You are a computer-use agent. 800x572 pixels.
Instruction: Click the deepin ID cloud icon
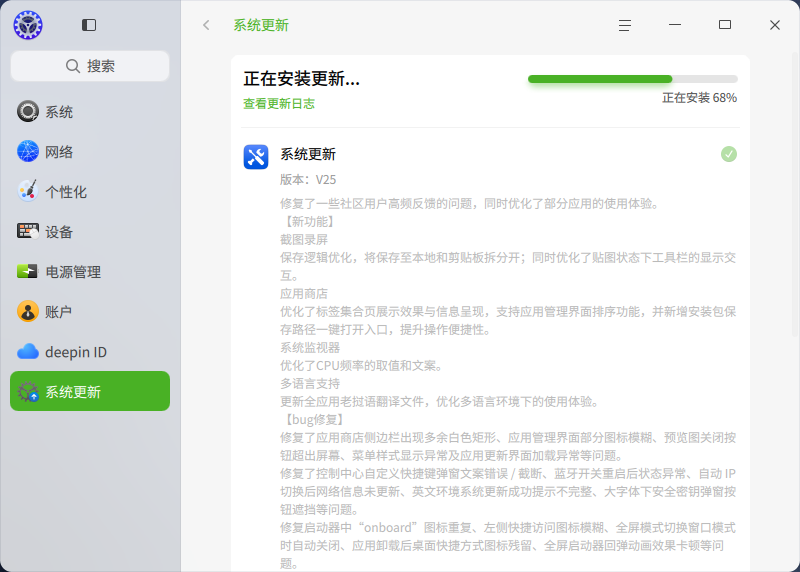(28, 352)
